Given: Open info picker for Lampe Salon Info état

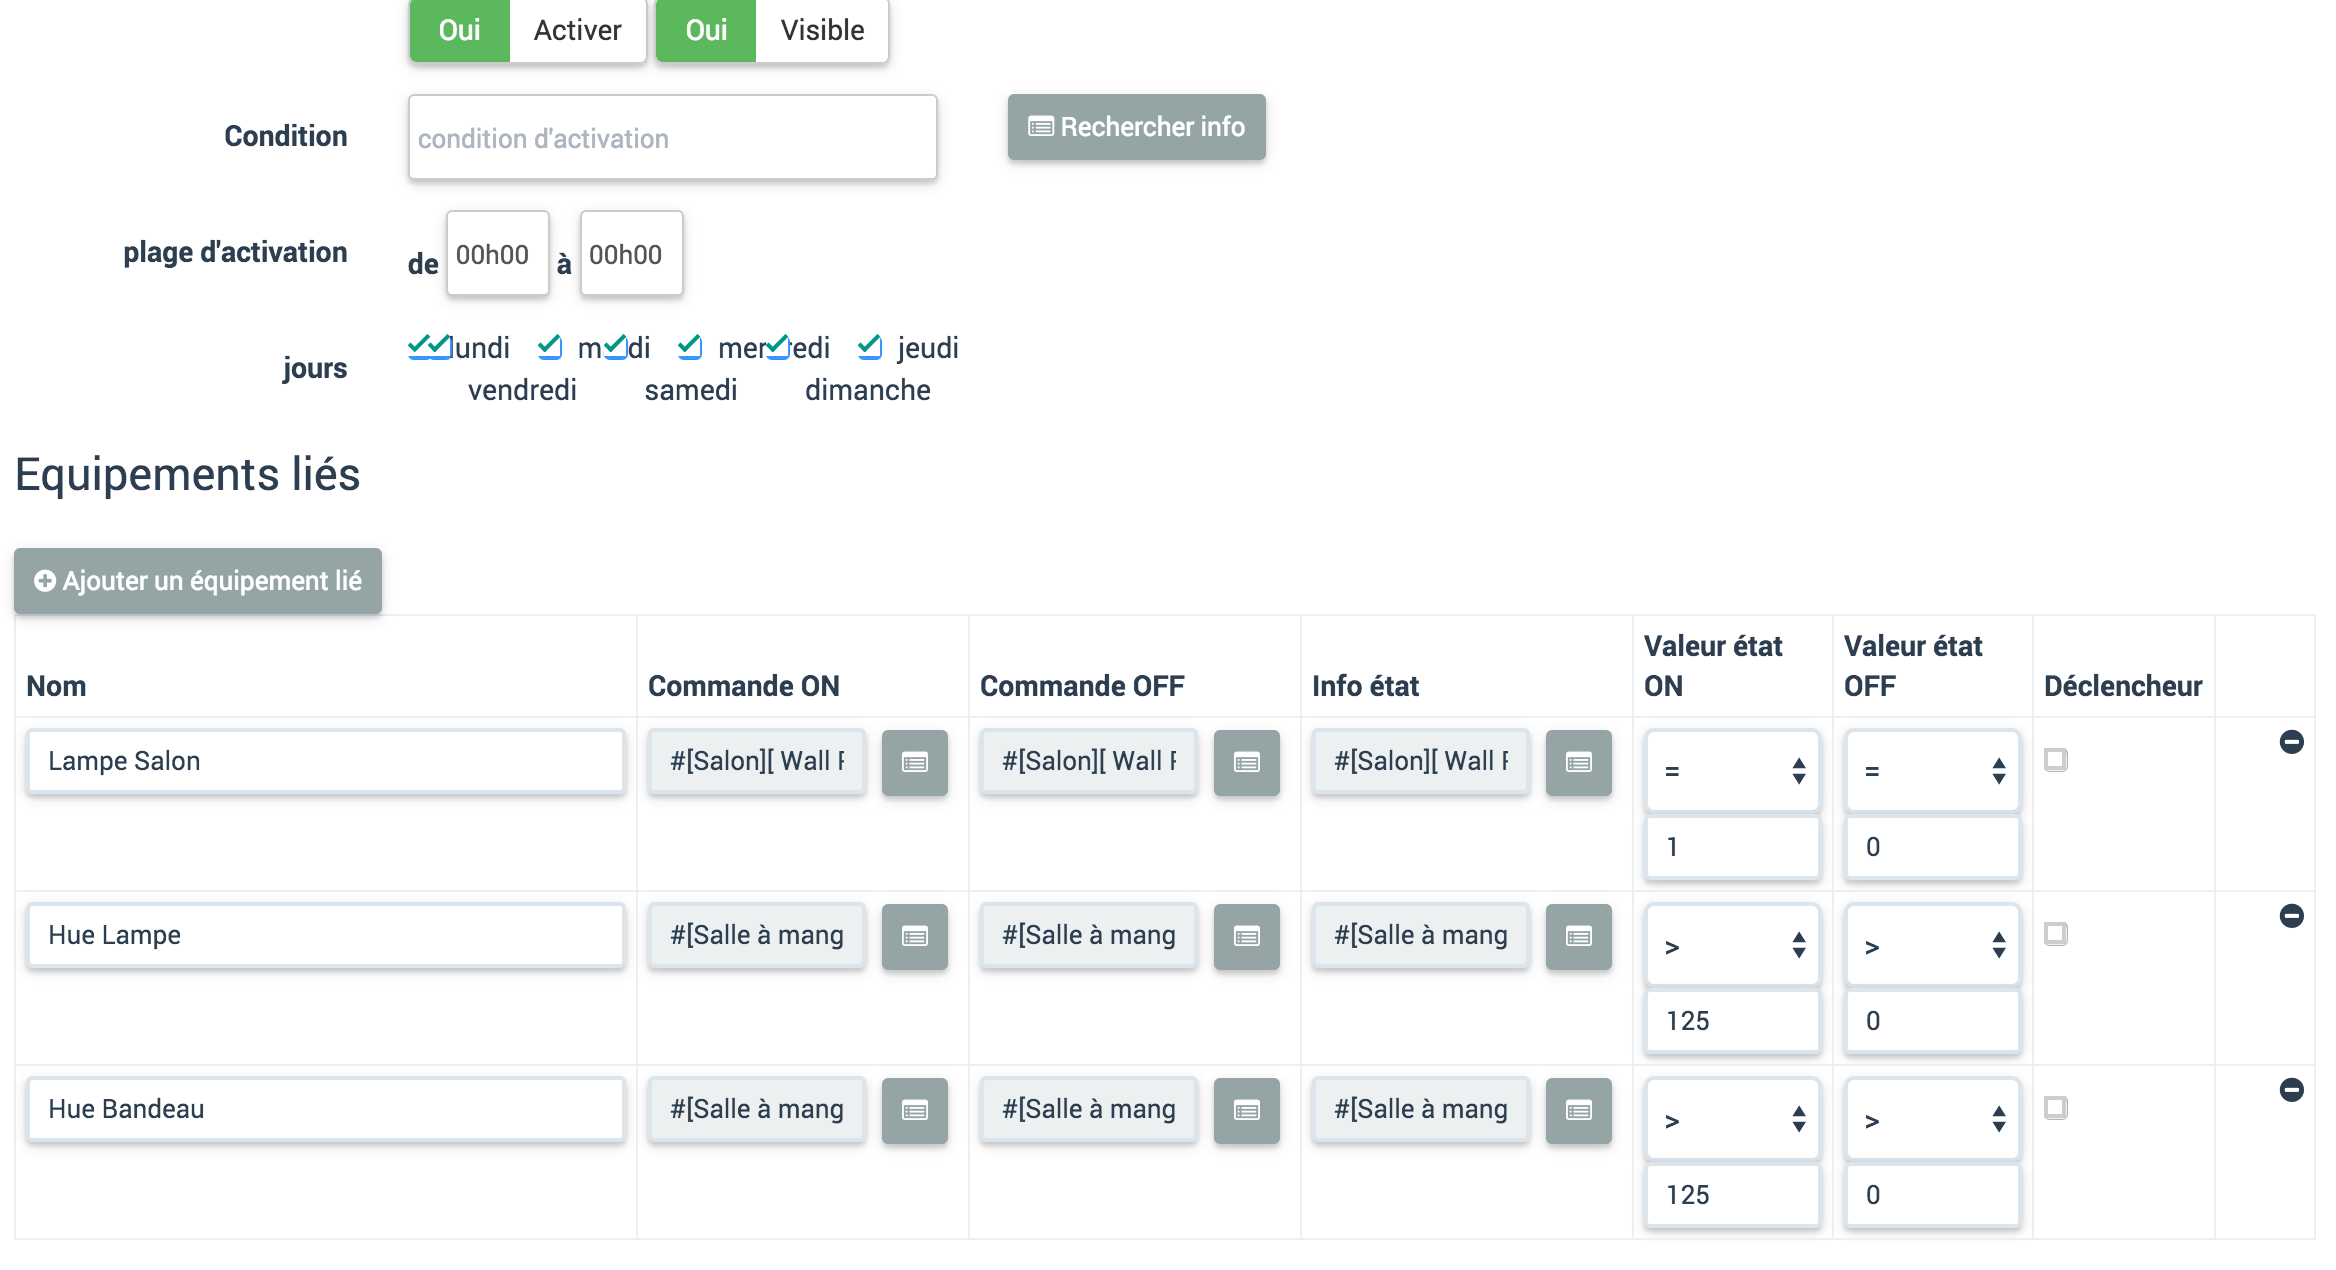Looking at the screenshot, I should 1578,763.
